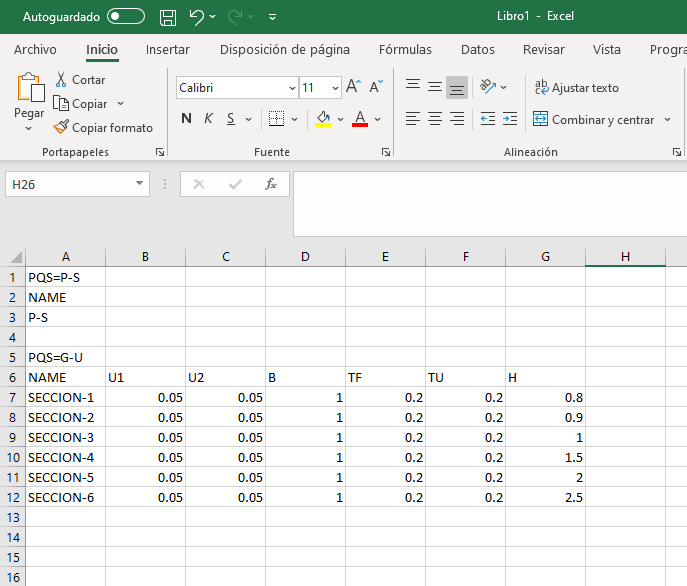Apply red font color
The height and width of the screenshot is (586, 687).
(x=360, y=118)
